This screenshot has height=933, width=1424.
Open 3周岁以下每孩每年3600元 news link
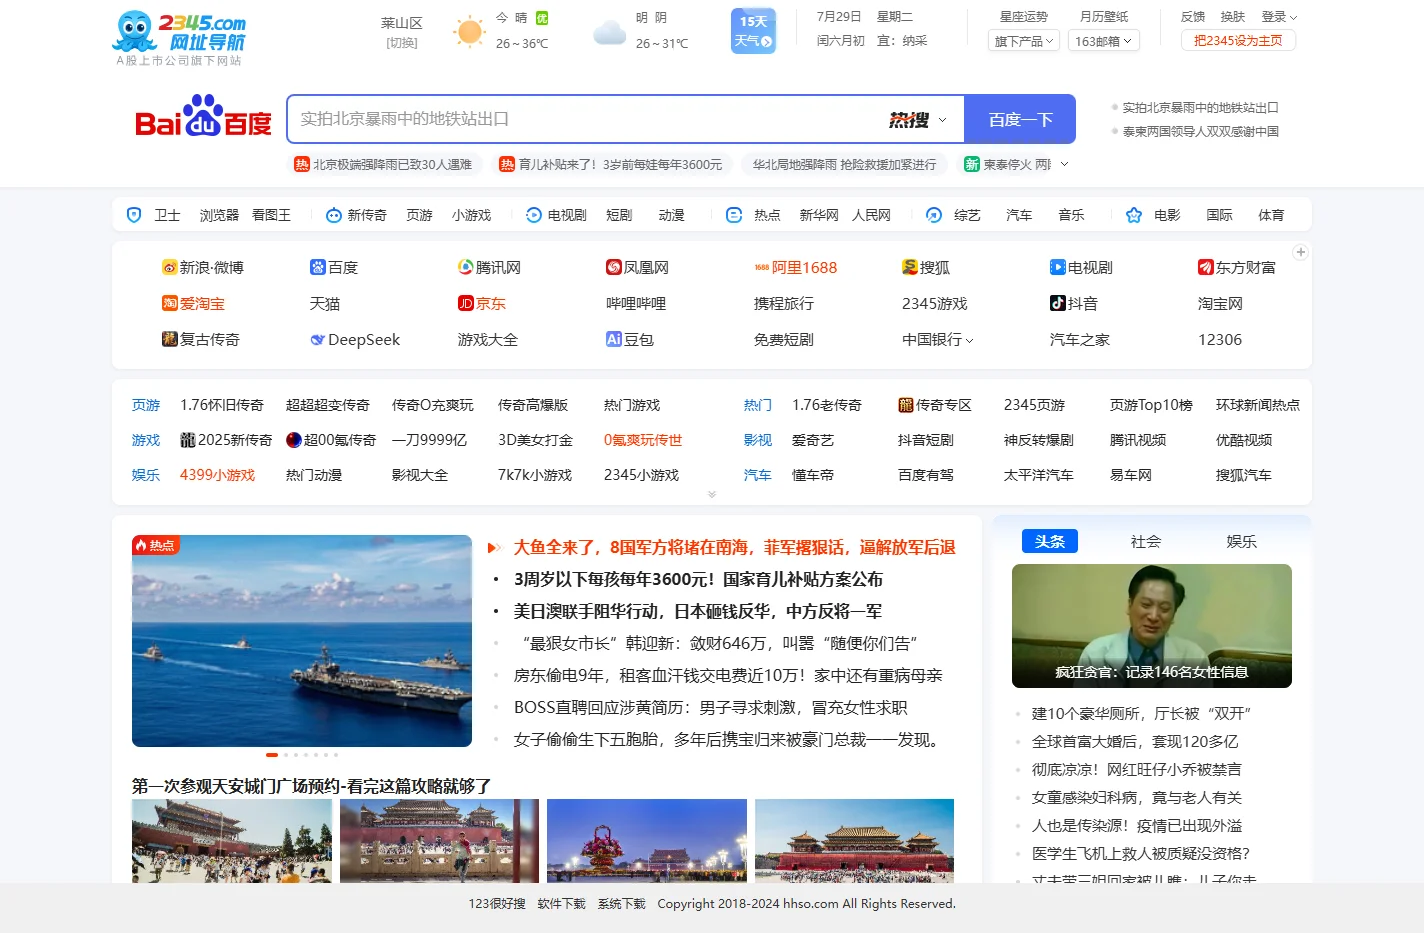698,579
